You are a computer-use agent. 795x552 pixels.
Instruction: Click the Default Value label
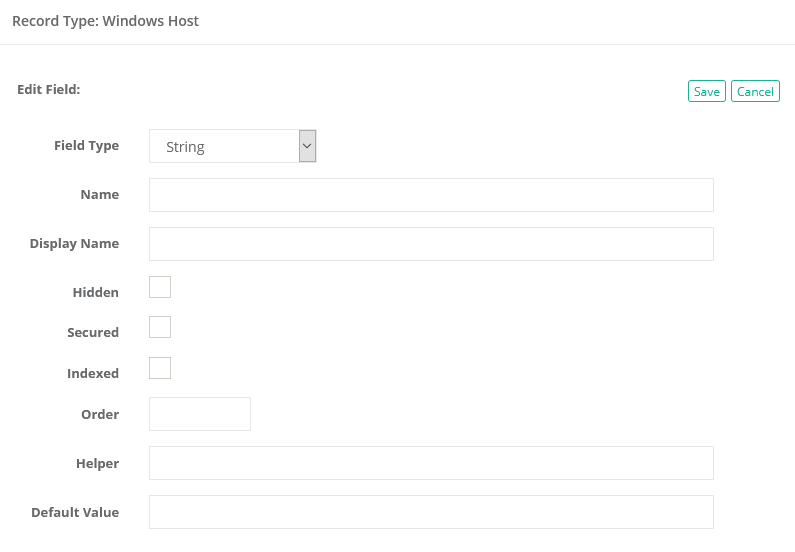coord(74,513)
